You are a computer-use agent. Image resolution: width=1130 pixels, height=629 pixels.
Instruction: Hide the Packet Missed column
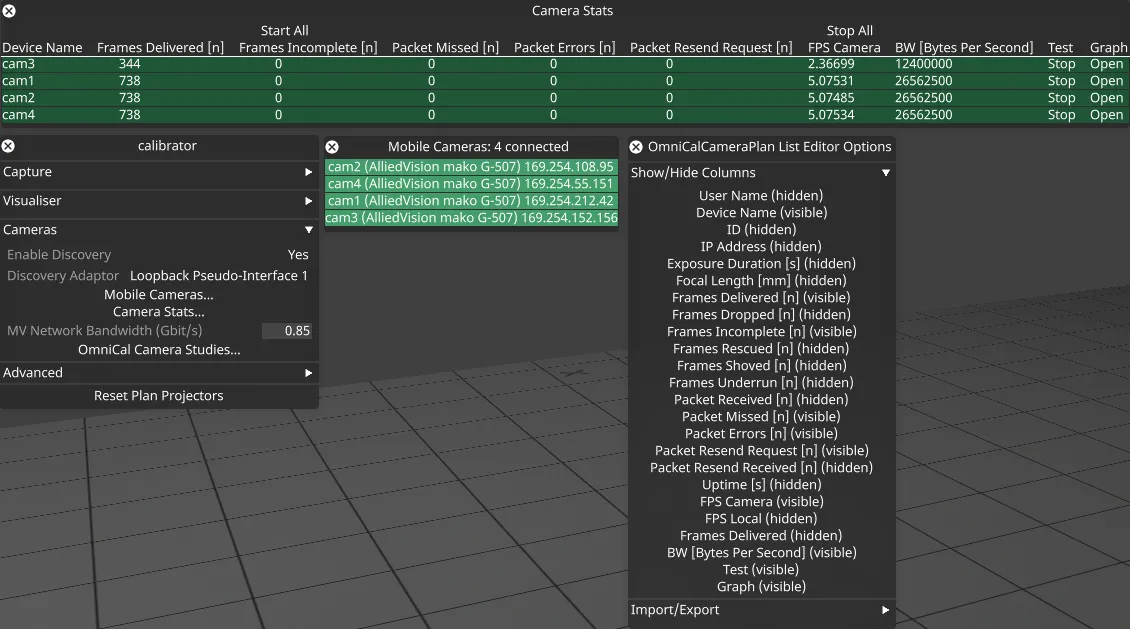[x=761, y=417]
